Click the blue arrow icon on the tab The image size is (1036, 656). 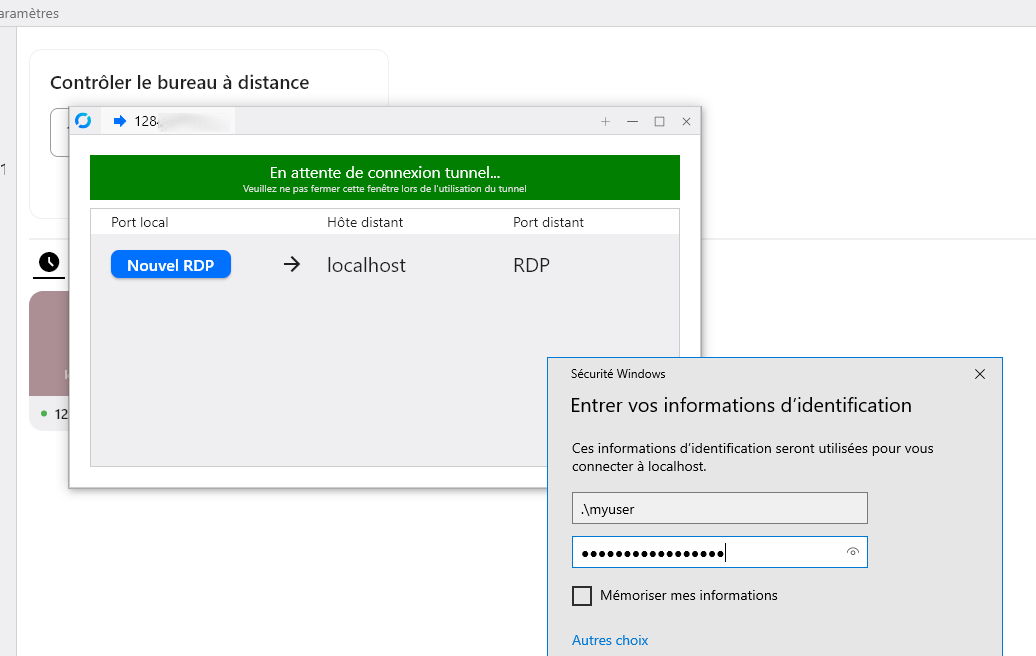point(120,121)
